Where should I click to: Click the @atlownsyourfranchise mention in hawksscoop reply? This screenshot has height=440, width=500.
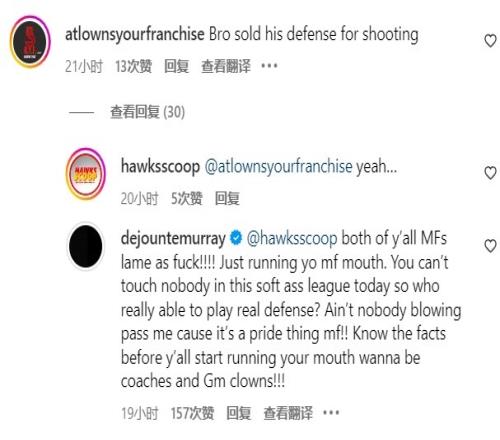(278, 166)
